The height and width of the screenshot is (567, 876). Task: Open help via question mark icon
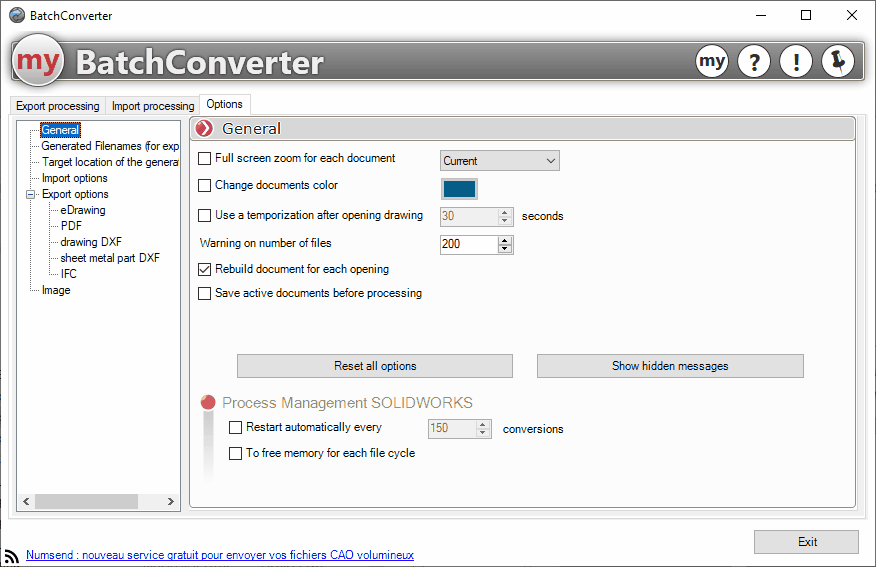[x=754, y=62]
